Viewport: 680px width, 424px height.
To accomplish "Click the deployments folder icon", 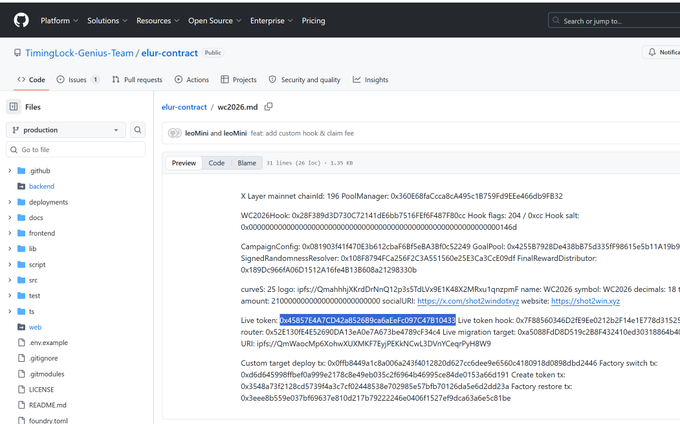I will [21, 202].
